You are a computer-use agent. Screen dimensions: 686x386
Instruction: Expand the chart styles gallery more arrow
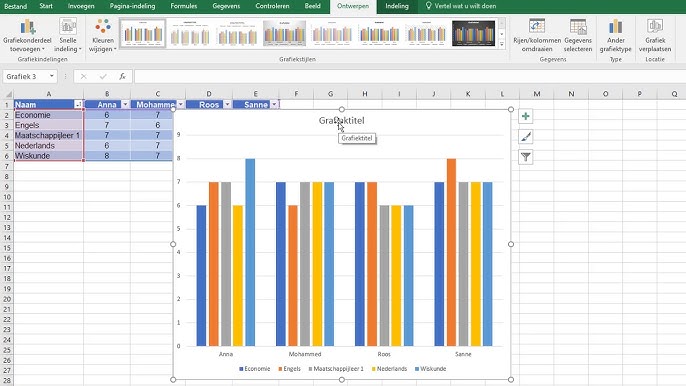point(502,44)
